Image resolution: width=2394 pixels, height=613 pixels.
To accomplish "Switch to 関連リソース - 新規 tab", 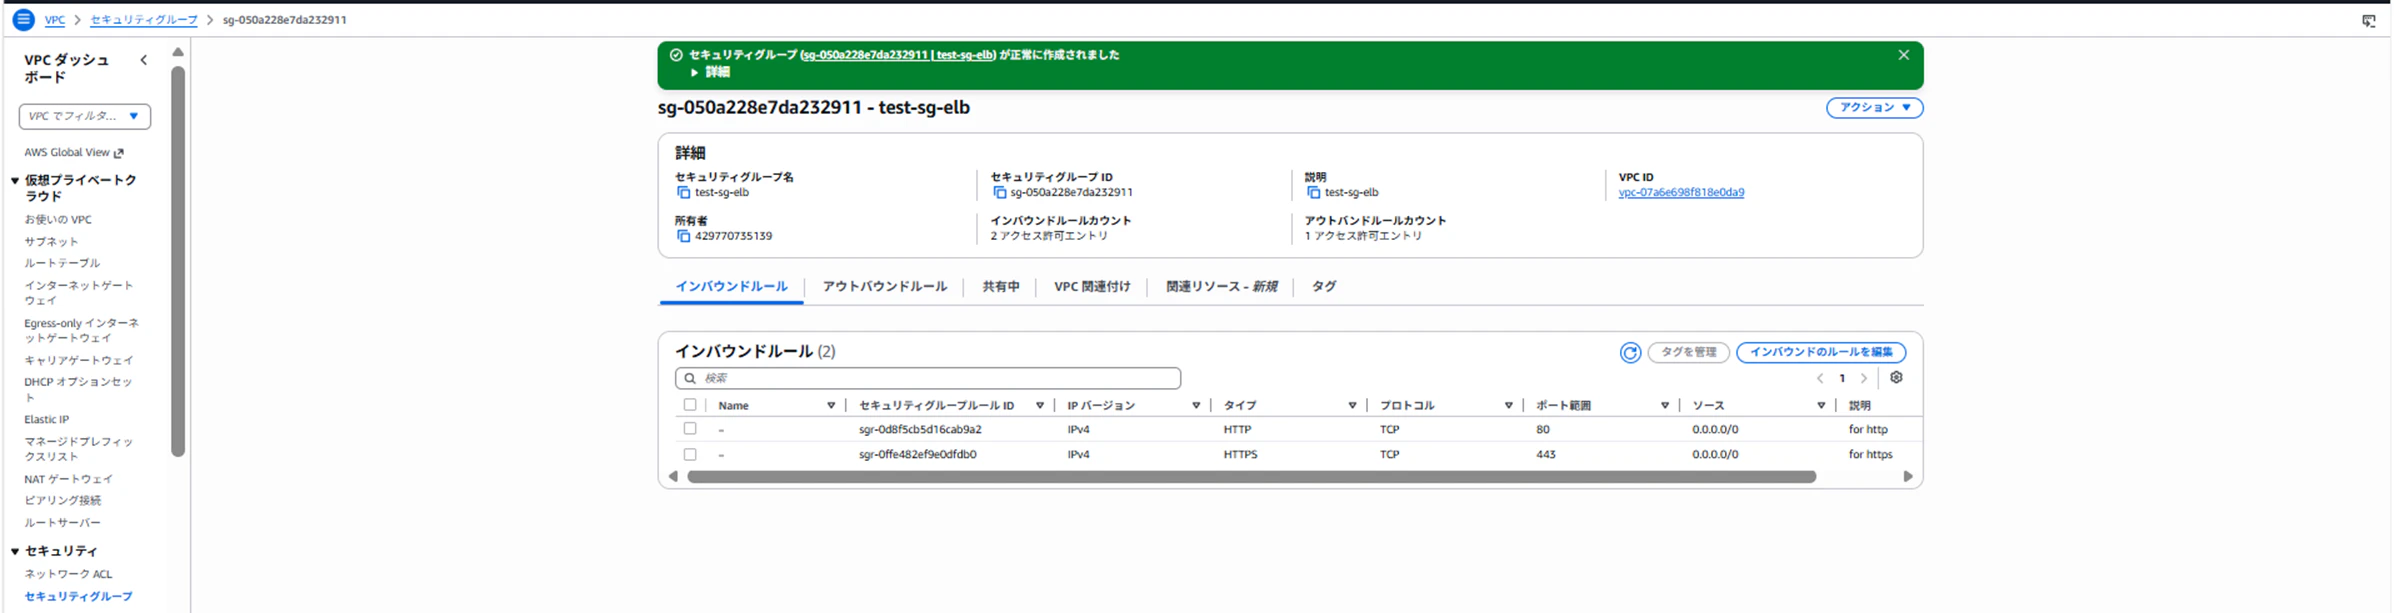I will point(1221,287).
